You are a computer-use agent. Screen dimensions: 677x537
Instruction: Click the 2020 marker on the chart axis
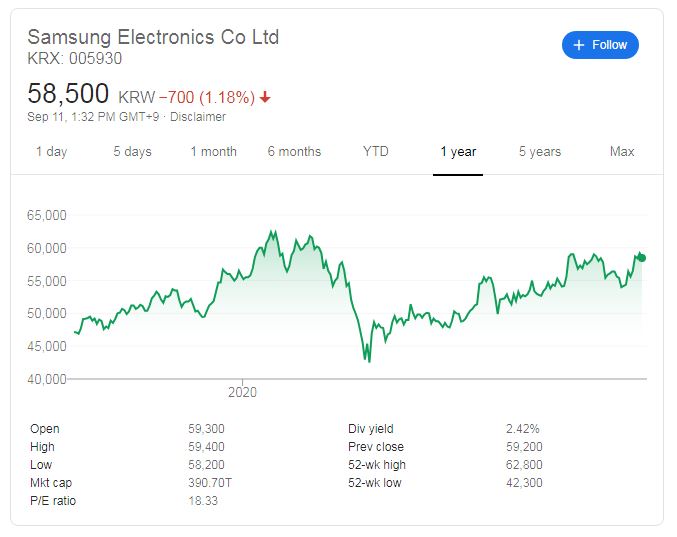242,392
